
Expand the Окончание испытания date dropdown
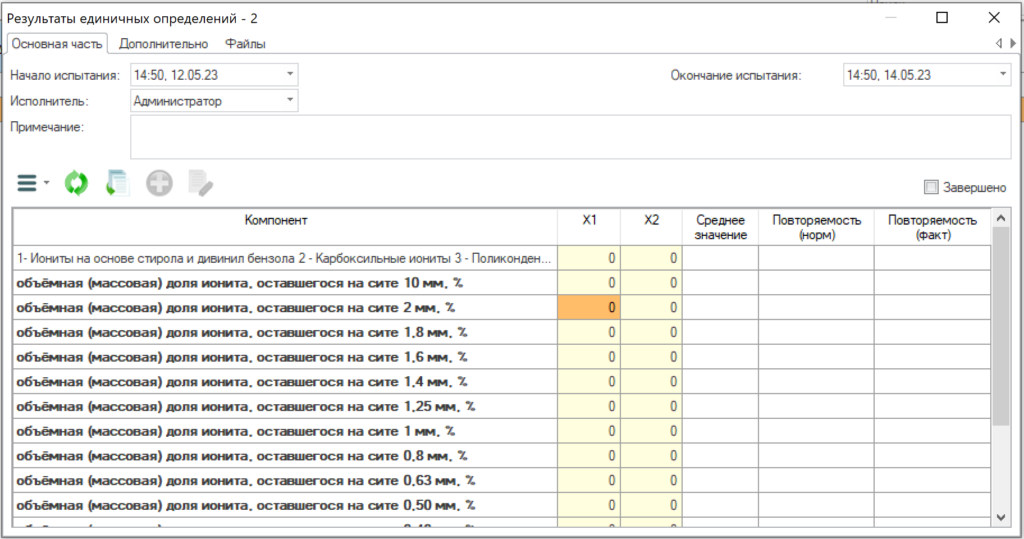pos(1003,74)
